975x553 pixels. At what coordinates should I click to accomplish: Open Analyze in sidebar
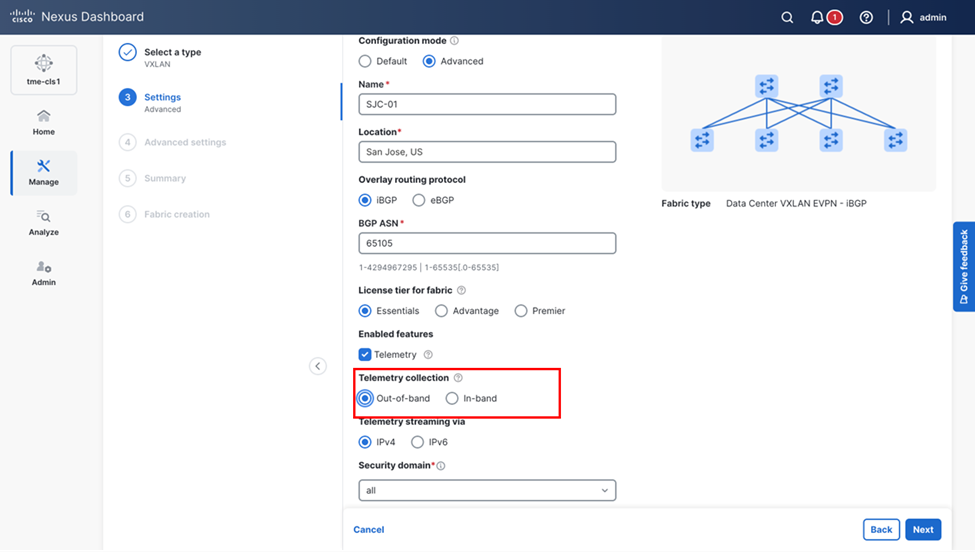coord(44,223)
